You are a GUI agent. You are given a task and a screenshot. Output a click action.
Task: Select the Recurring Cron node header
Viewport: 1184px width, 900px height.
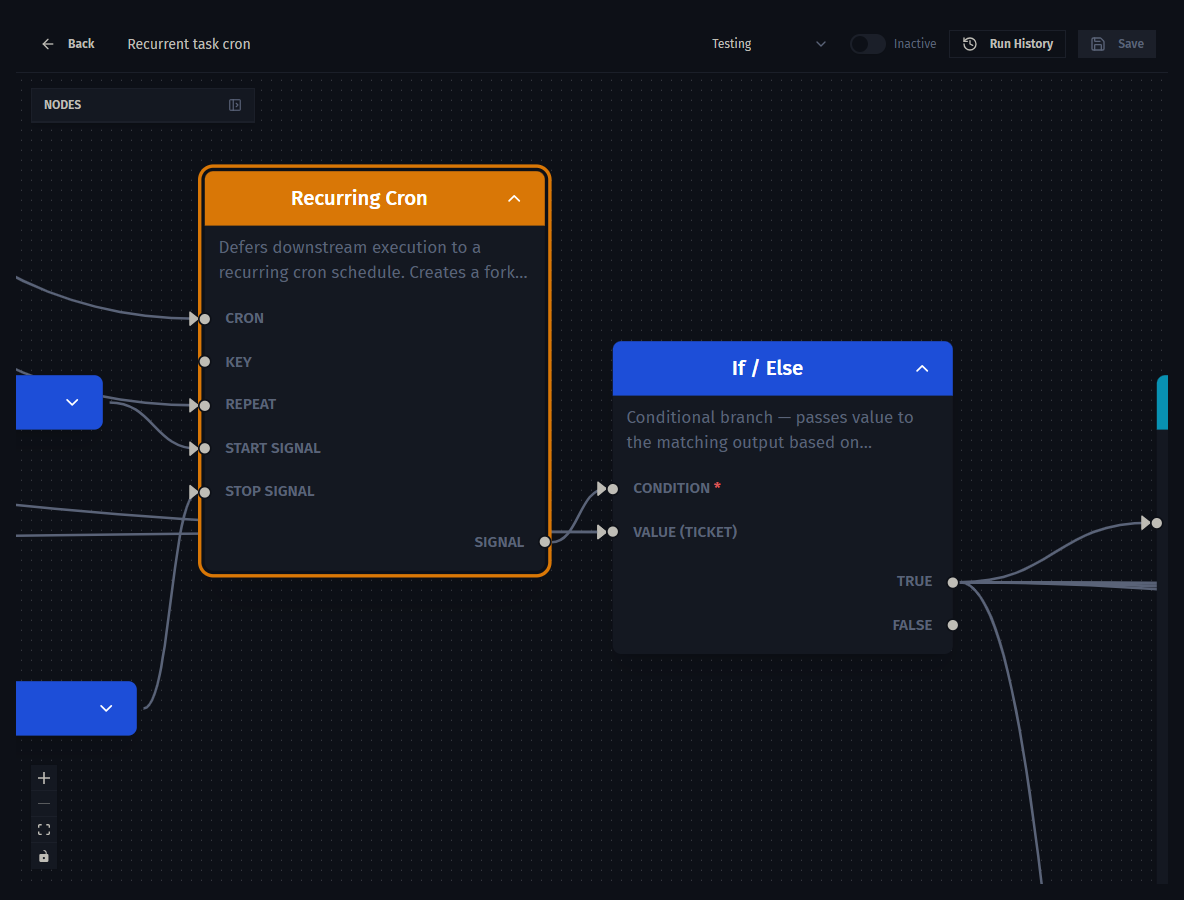(x=375, y=198)
